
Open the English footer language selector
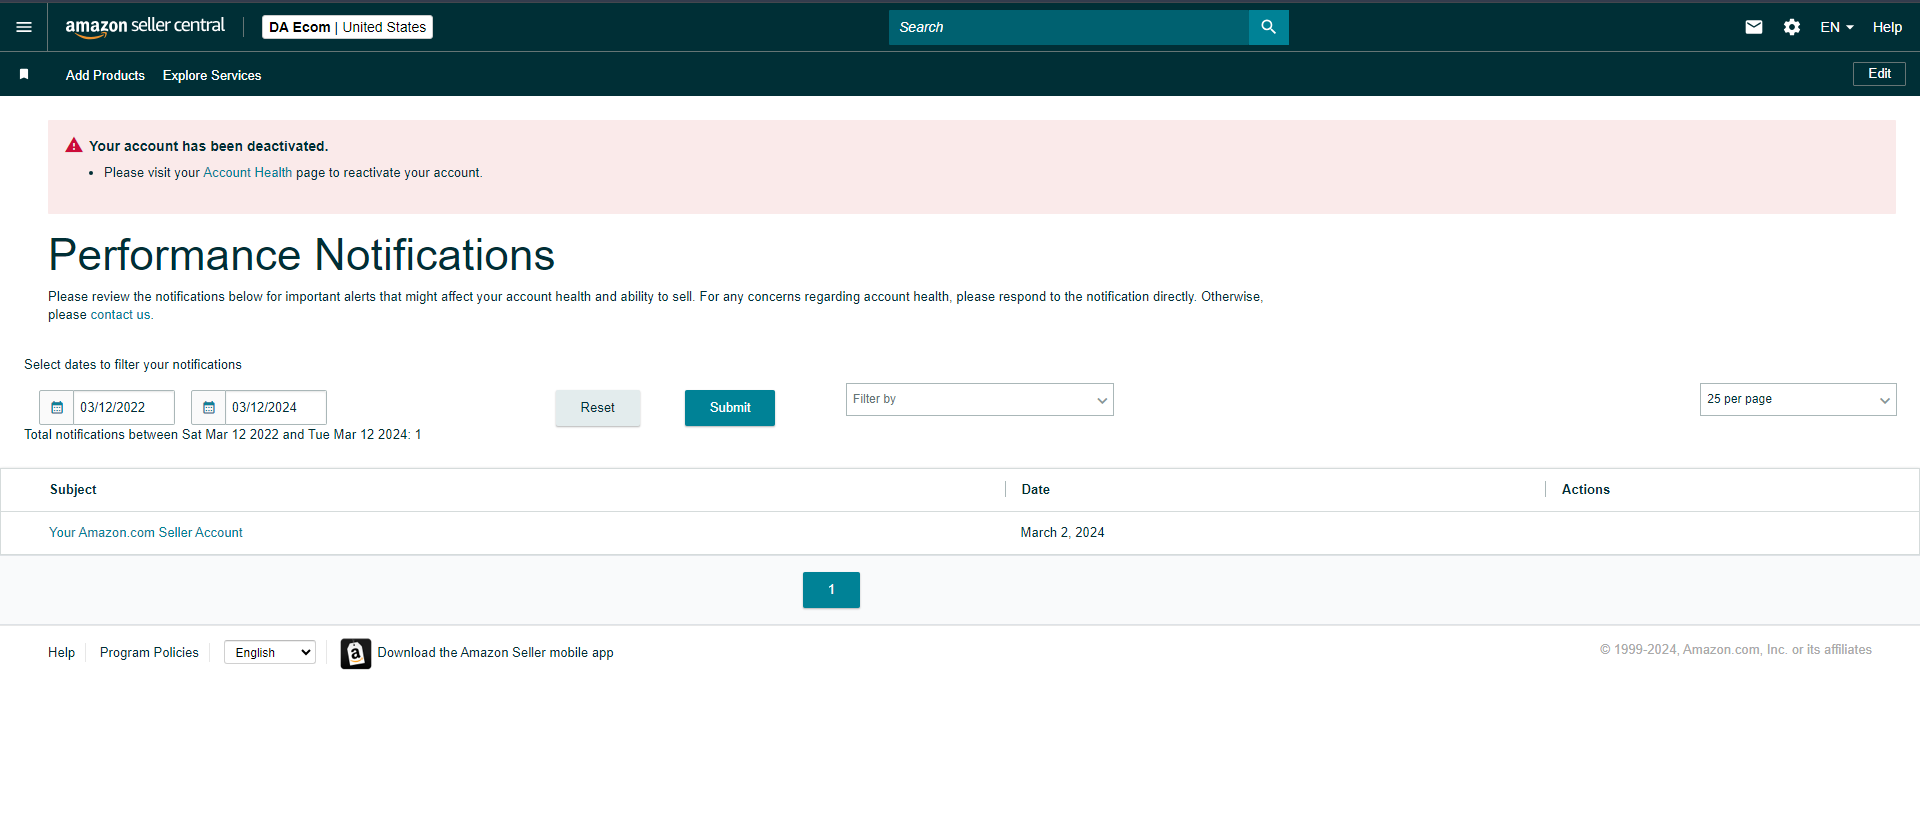270,652
